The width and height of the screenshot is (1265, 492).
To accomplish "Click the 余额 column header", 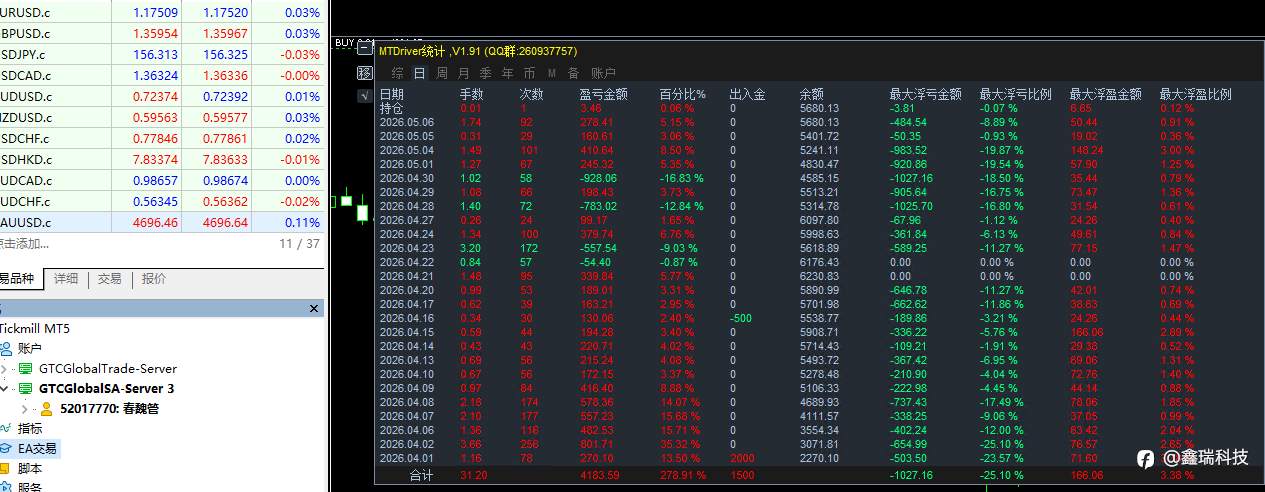I will point(812,94).
